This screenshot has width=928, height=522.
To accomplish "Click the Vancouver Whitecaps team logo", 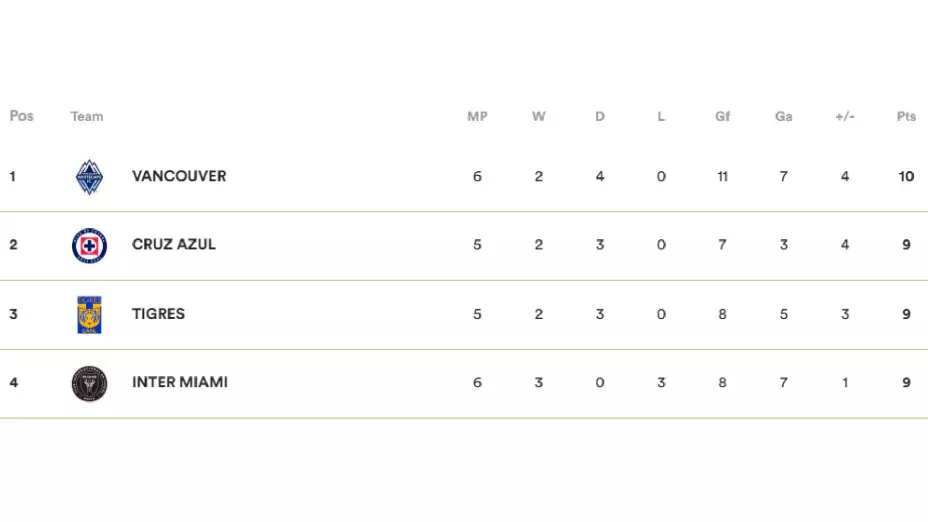I will coord(89,176).
